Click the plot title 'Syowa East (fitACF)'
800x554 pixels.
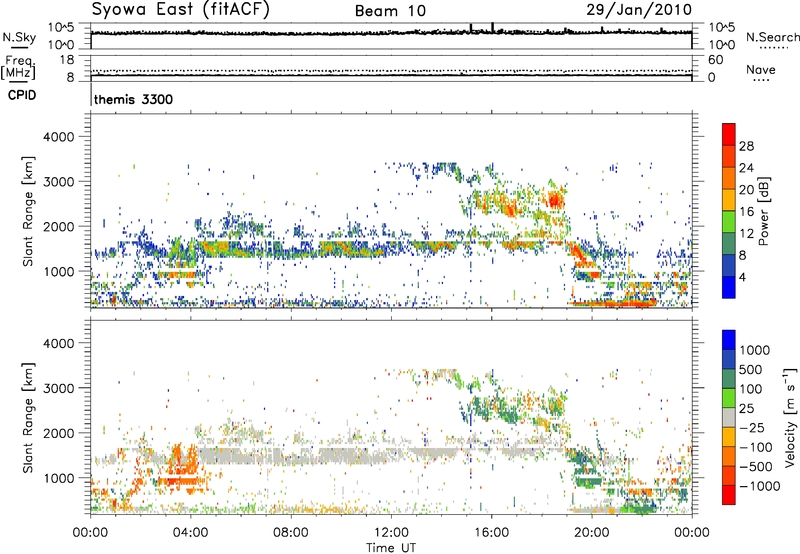point(180,10)
